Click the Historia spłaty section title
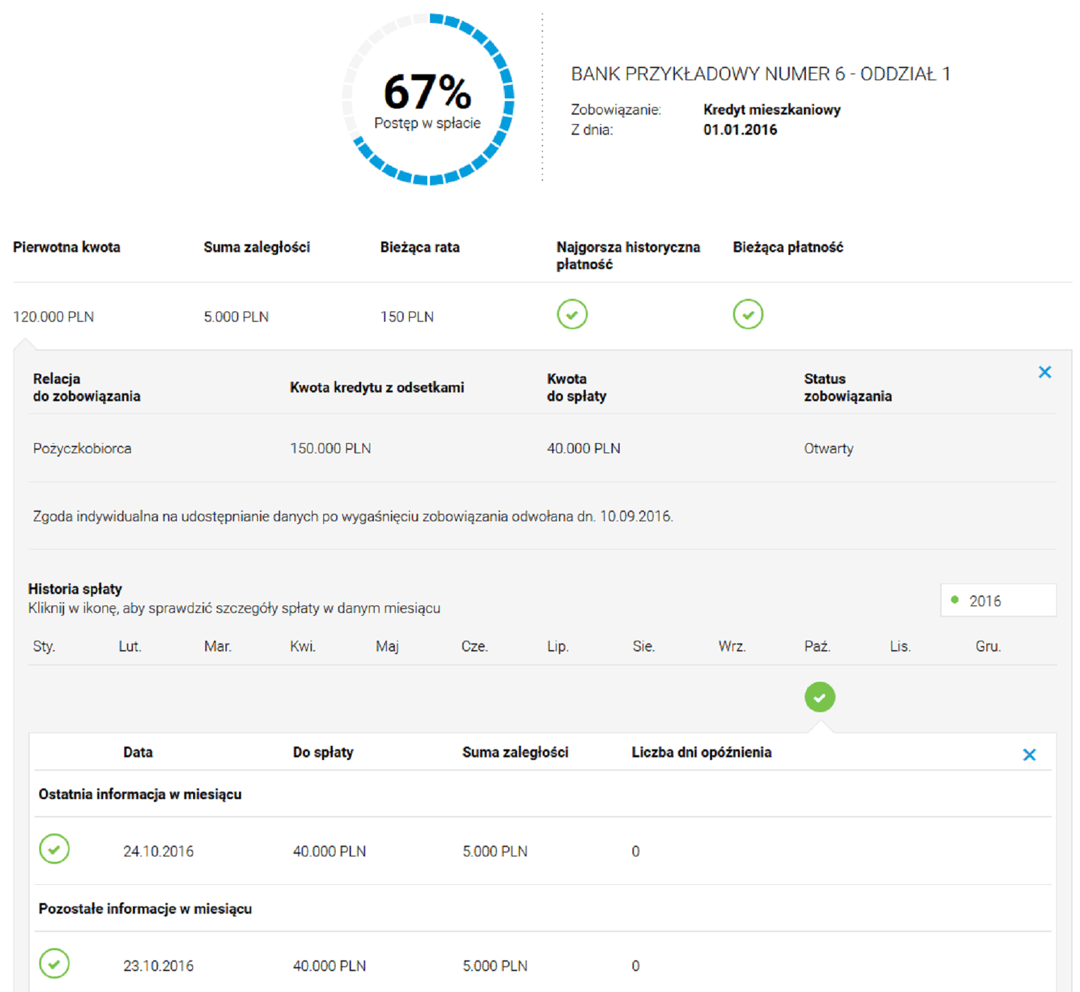 pos(75,589)
